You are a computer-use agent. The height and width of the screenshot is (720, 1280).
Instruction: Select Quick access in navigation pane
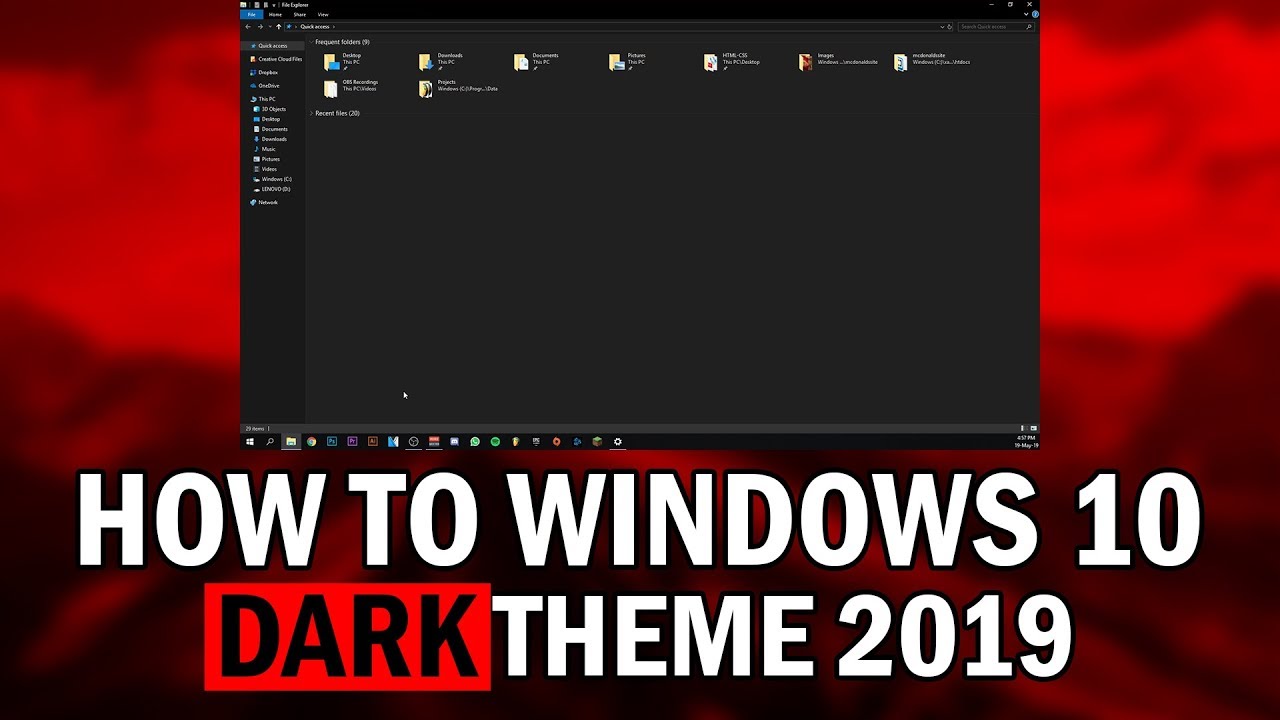[273, 46]
